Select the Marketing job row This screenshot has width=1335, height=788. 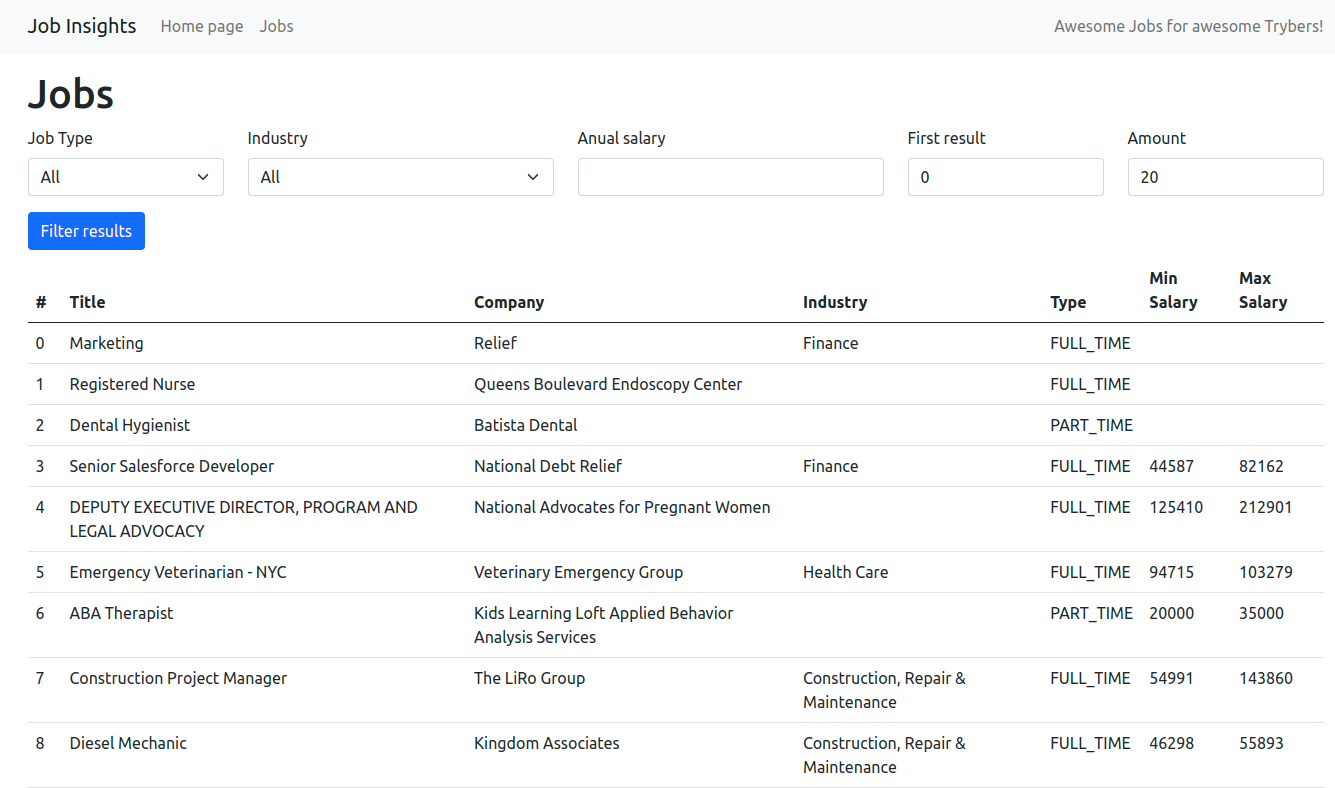click(x=106, y=343)
